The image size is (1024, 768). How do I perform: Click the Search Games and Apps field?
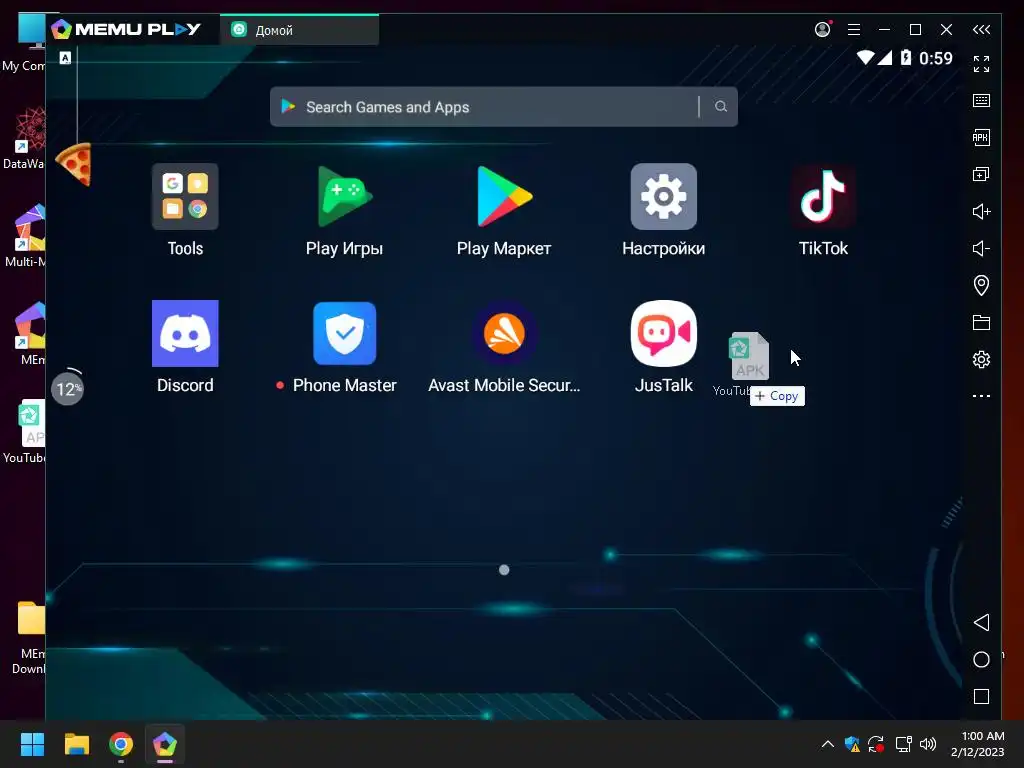(504, 106)
